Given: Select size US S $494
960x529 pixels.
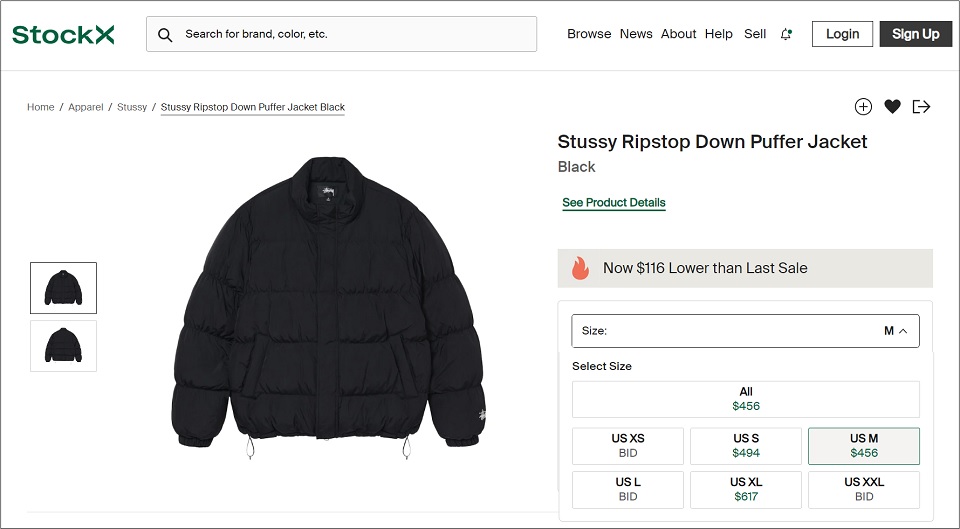Looking at the screenshot, I should tap(746, 446).
